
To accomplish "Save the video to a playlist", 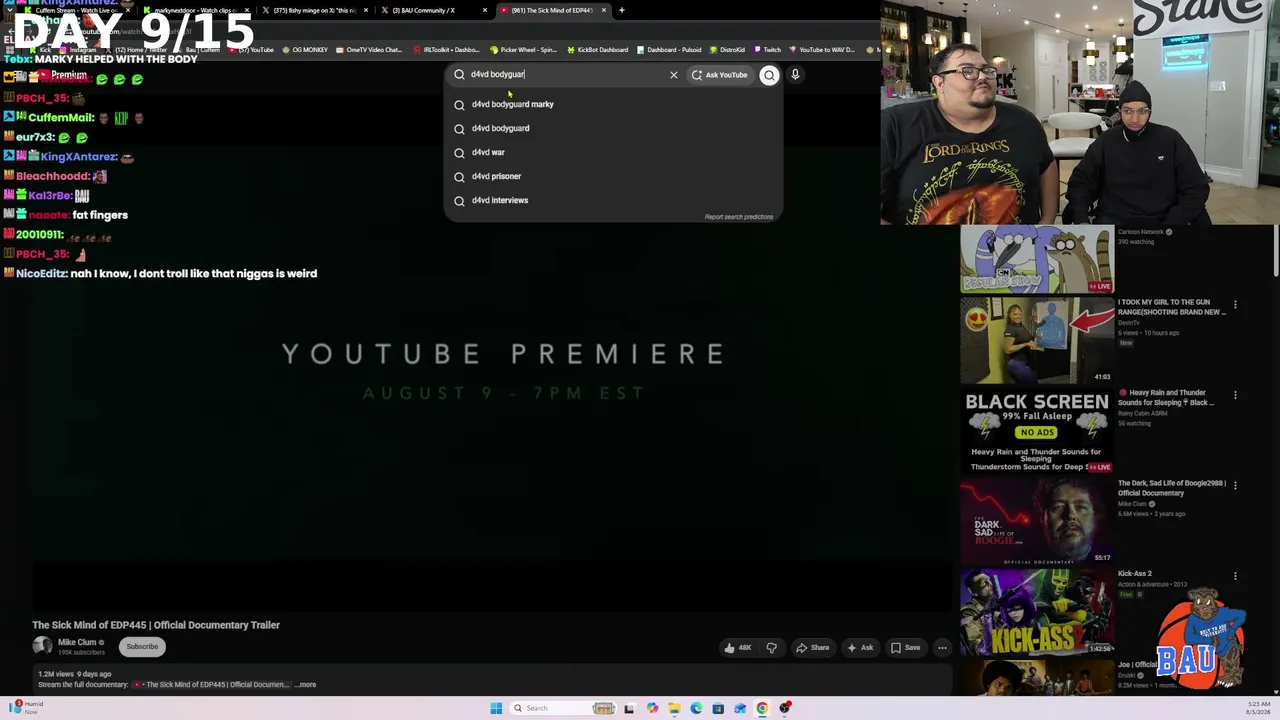I will tap(905, 648).
